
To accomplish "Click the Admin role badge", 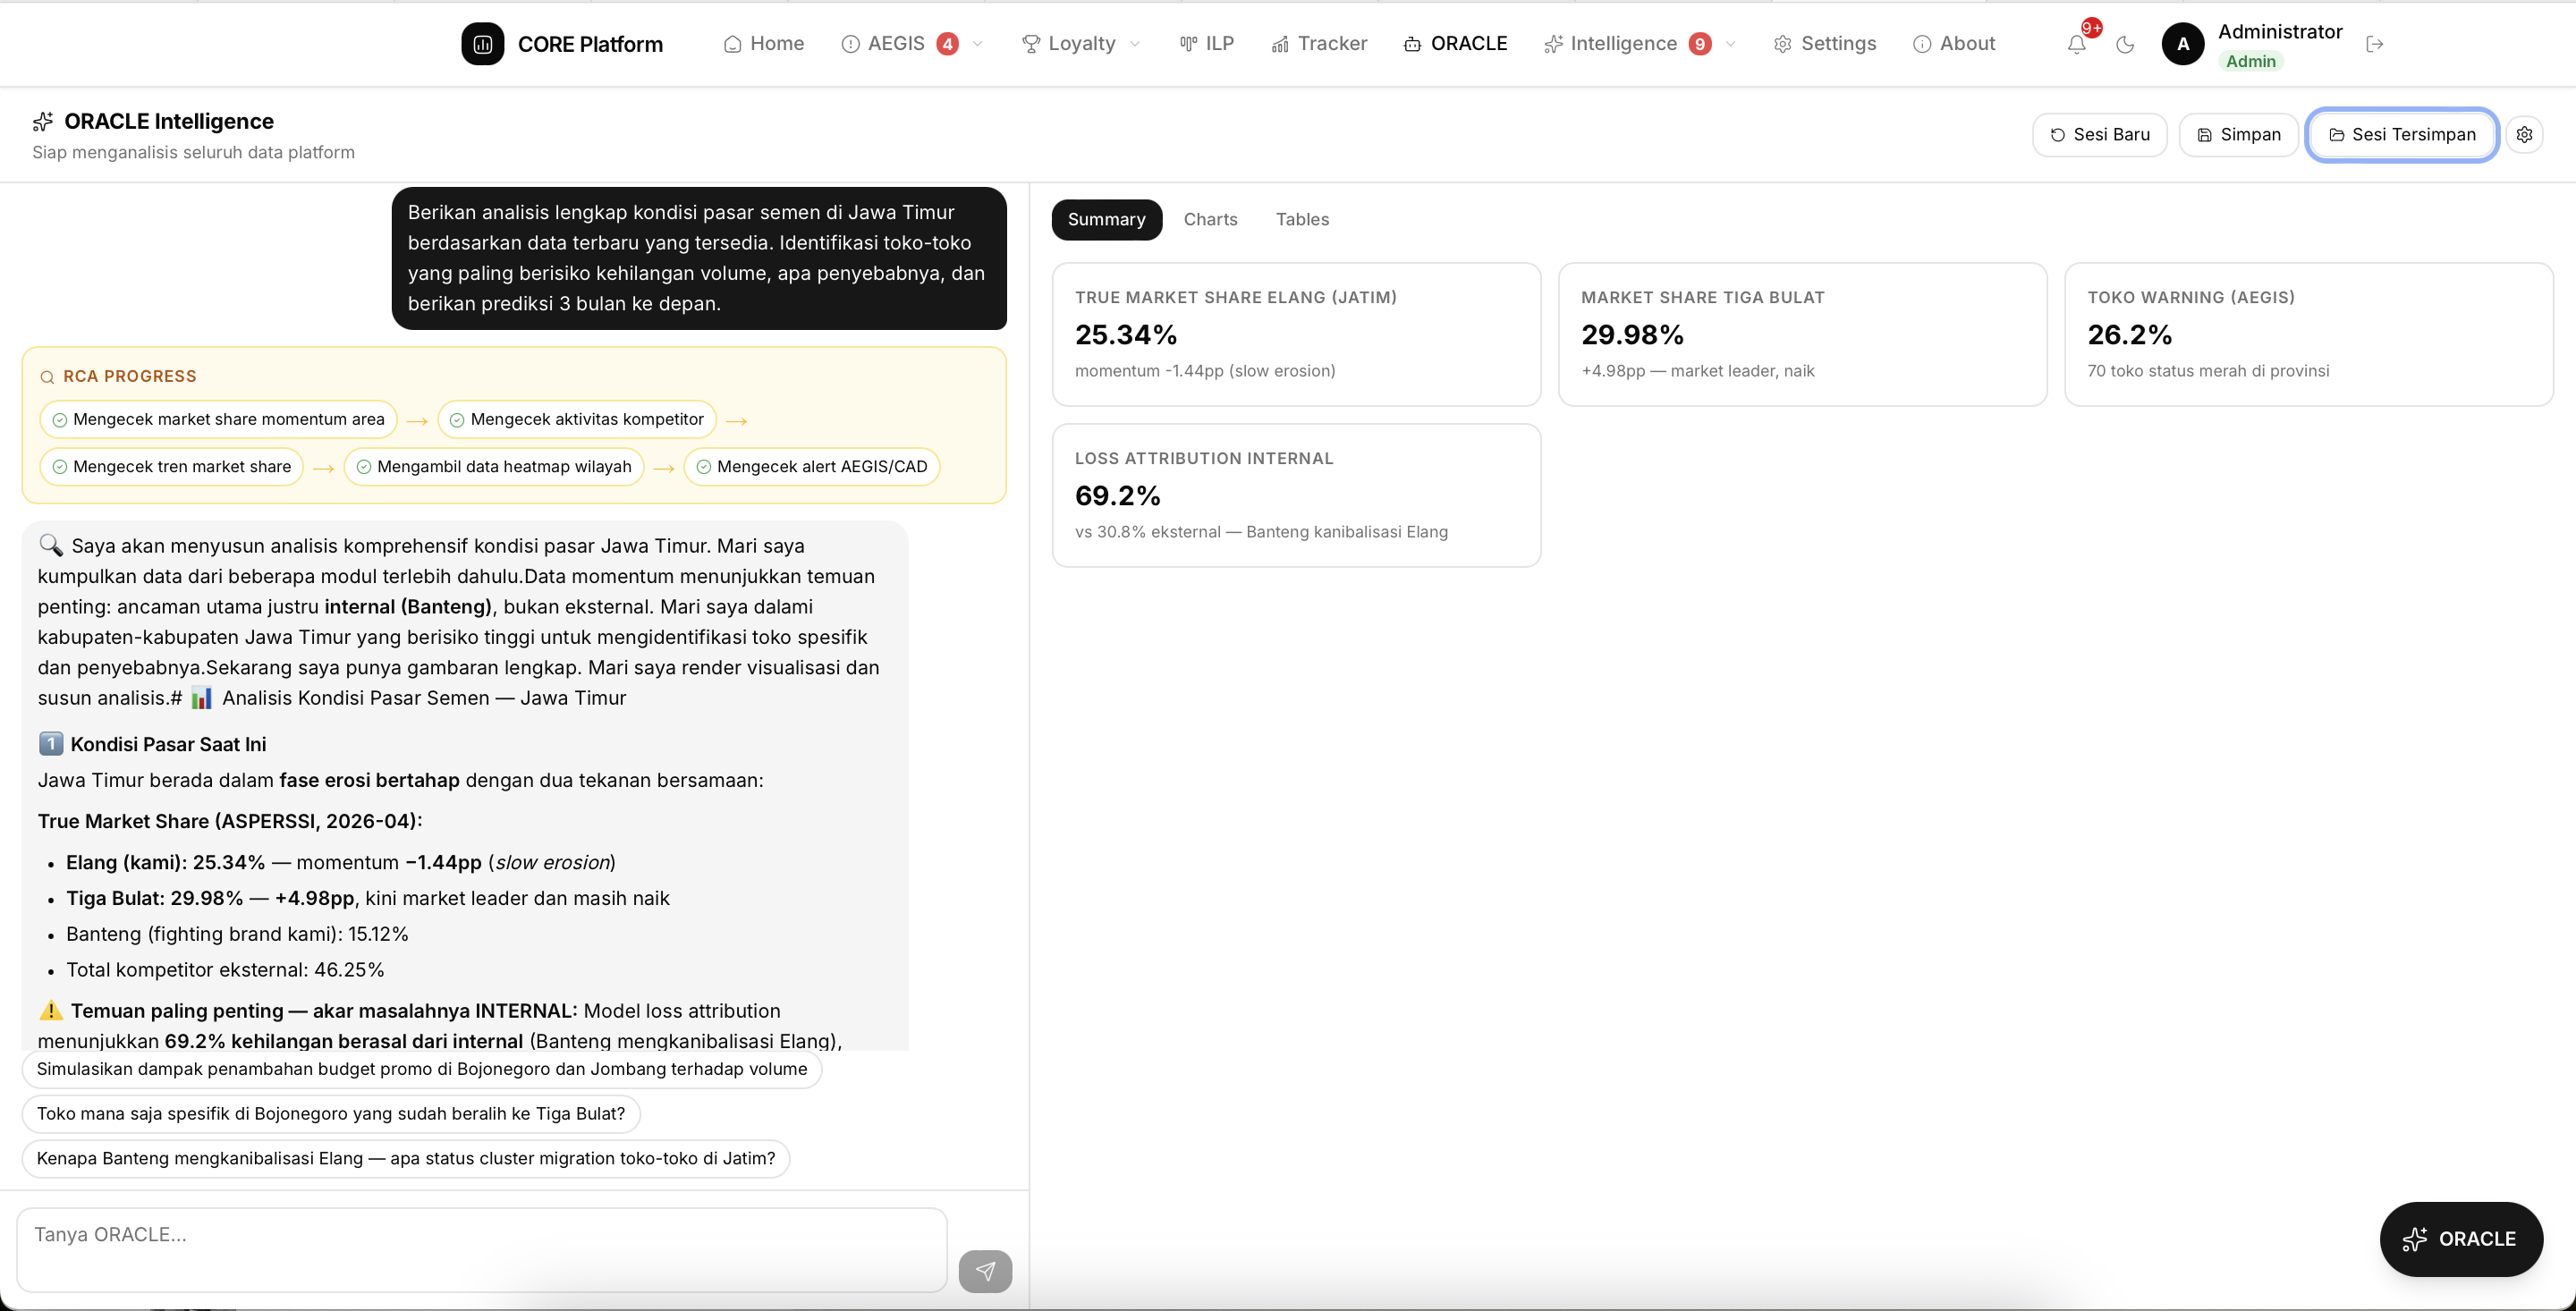I will click(x=2250, y=62).
